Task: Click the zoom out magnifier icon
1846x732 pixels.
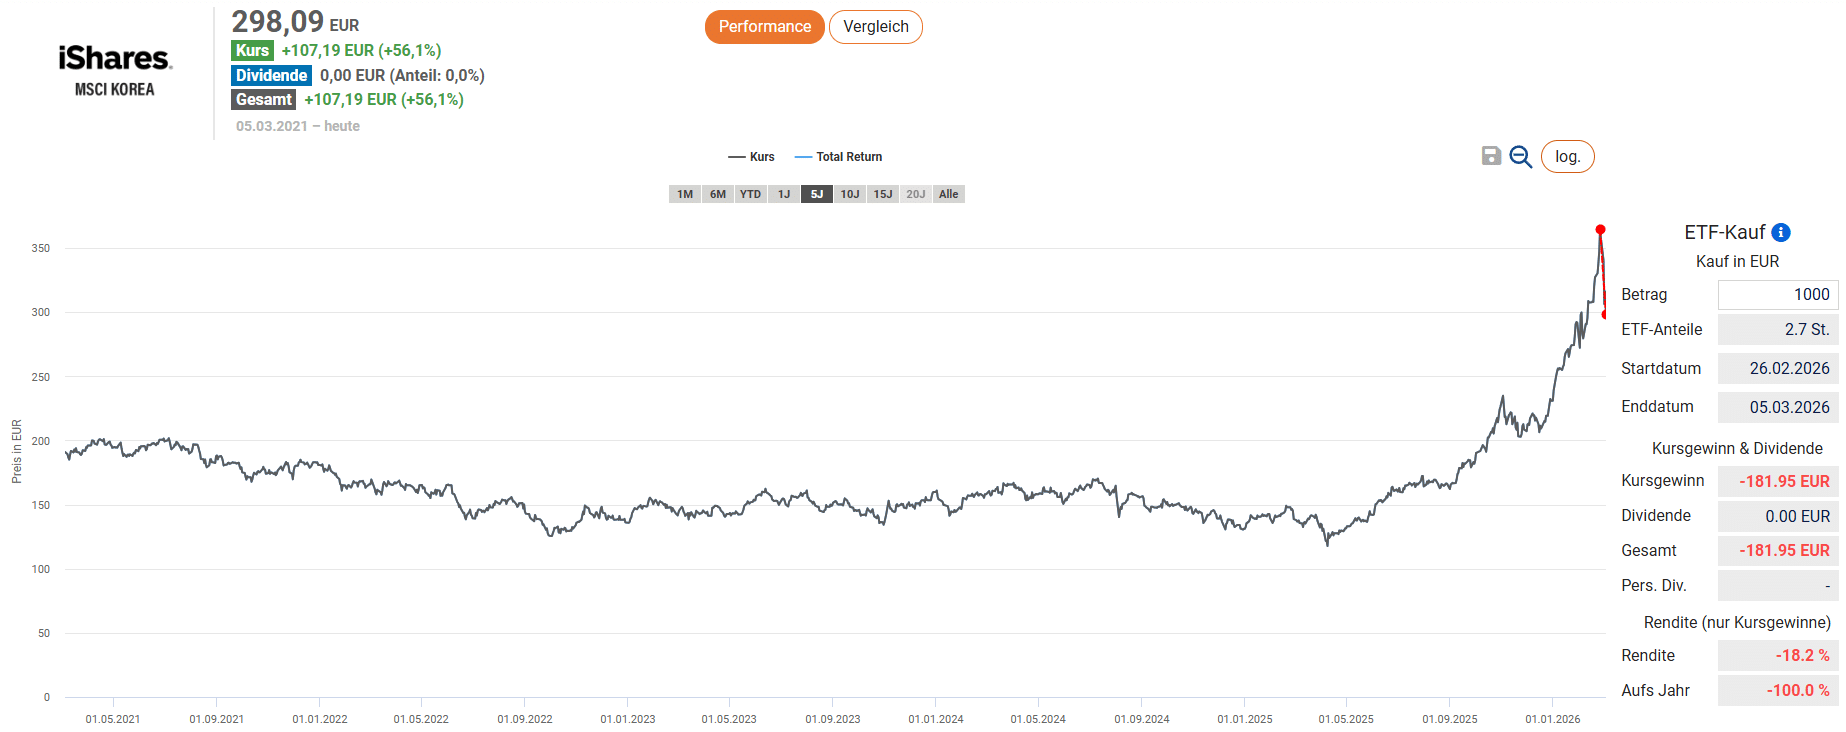Action: (x=1520, y=157)
